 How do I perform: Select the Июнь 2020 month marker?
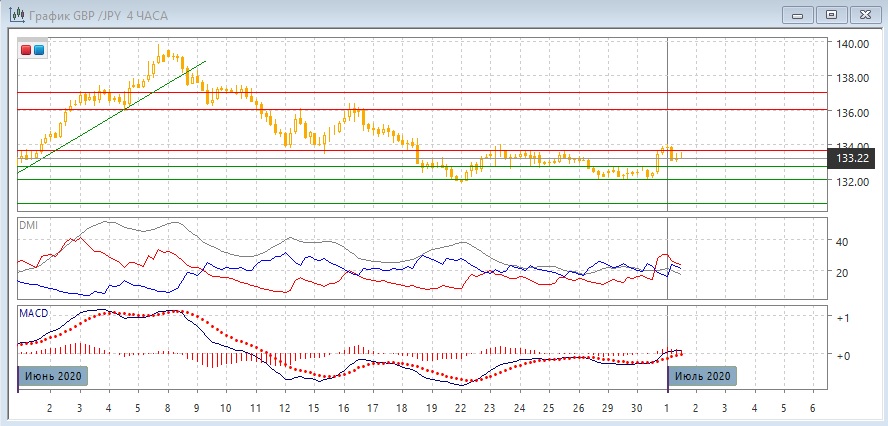tap(52, 376)
